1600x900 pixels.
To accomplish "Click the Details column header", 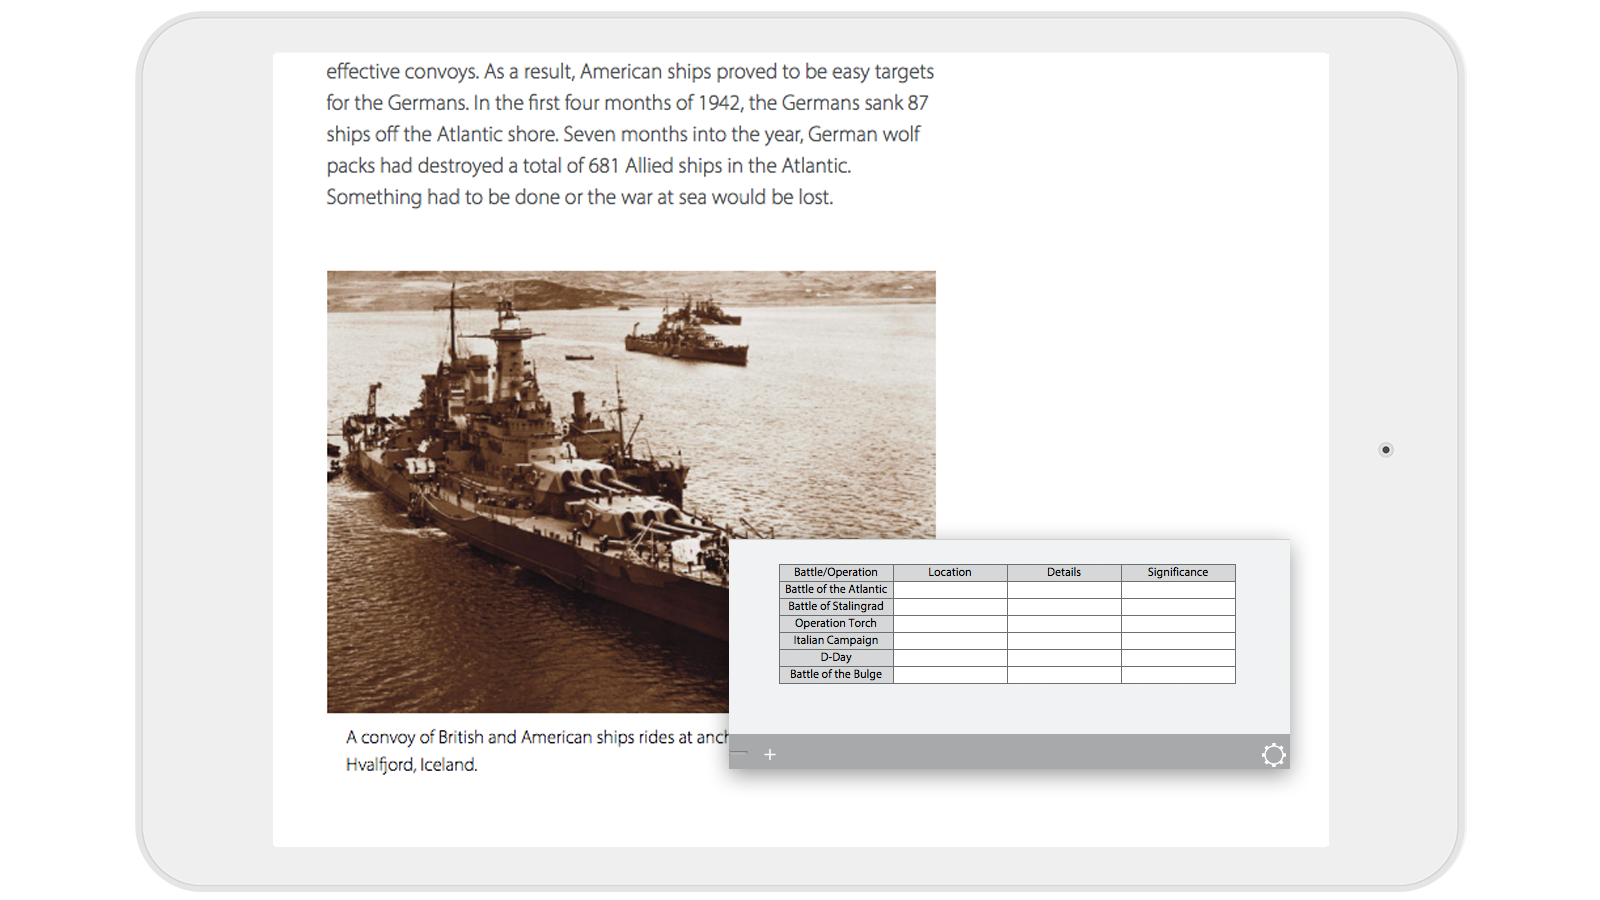I will click(1064, 572).
